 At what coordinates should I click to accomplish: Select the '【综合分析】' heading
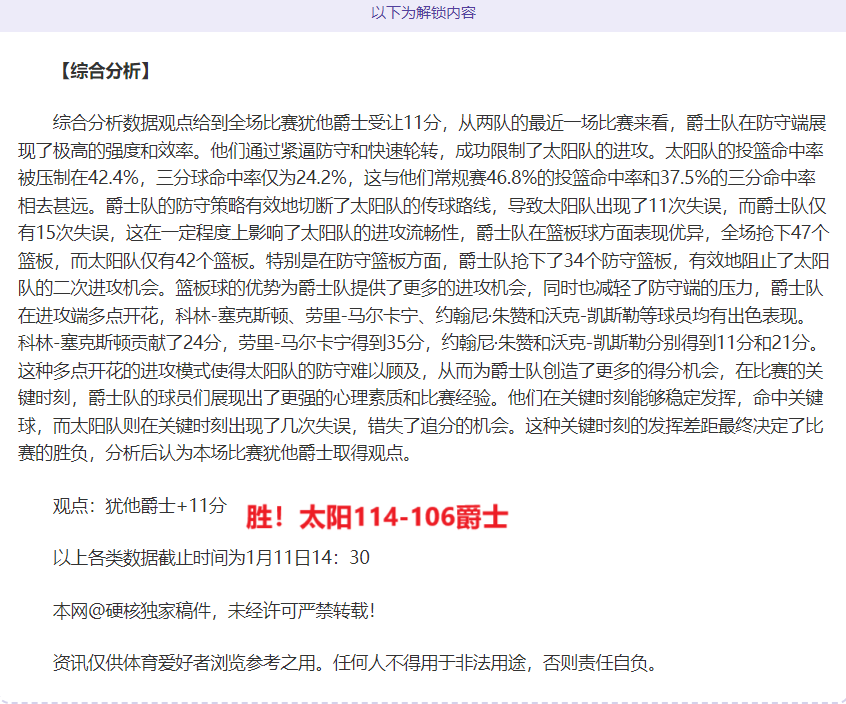tap(104, 71)
